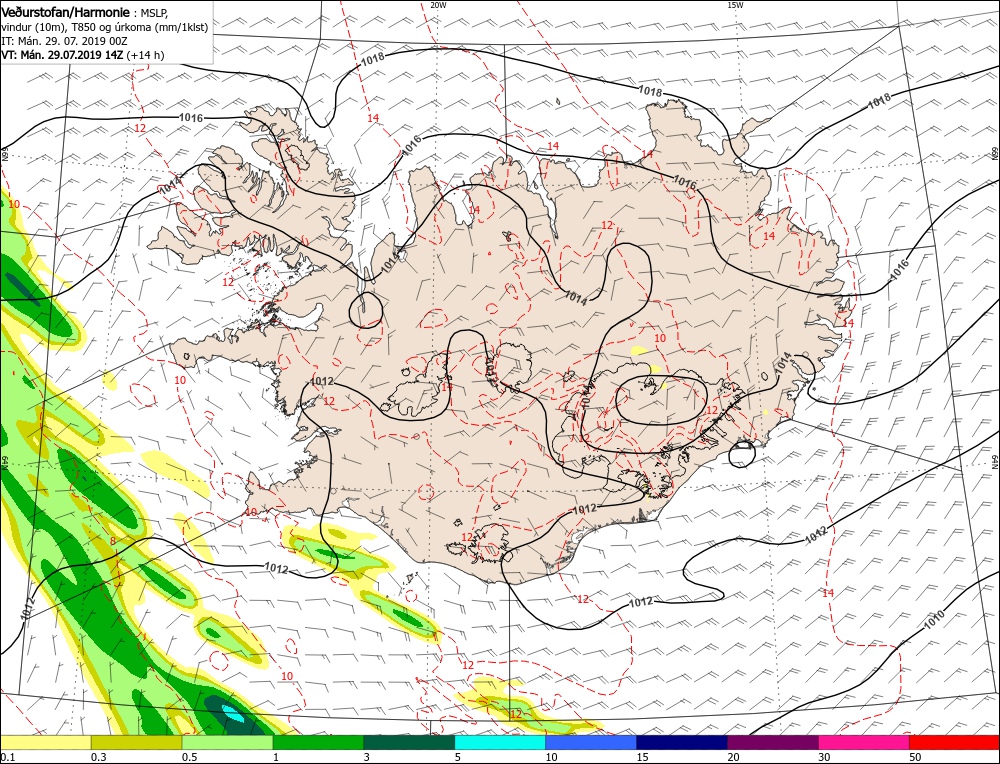
Task: Click the green 1–3 legend swatch
Action: click(318, 742)
